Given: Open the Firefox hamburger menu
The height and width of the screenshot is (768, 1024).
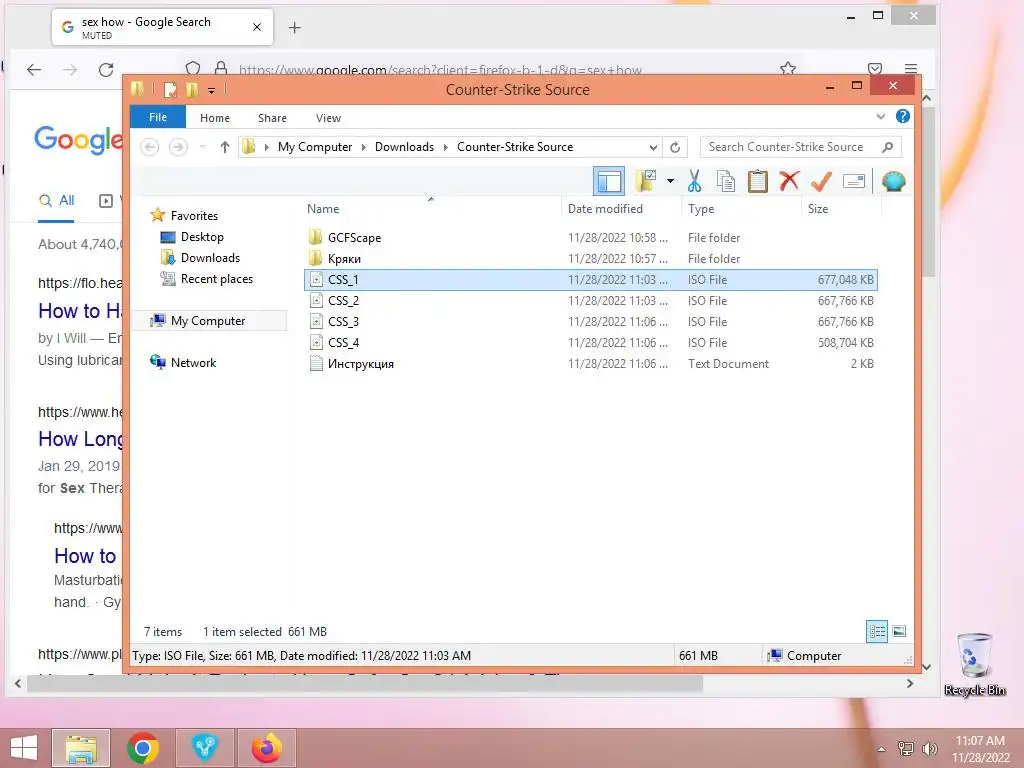Looking at the screenshot, I should pos(911,69).
